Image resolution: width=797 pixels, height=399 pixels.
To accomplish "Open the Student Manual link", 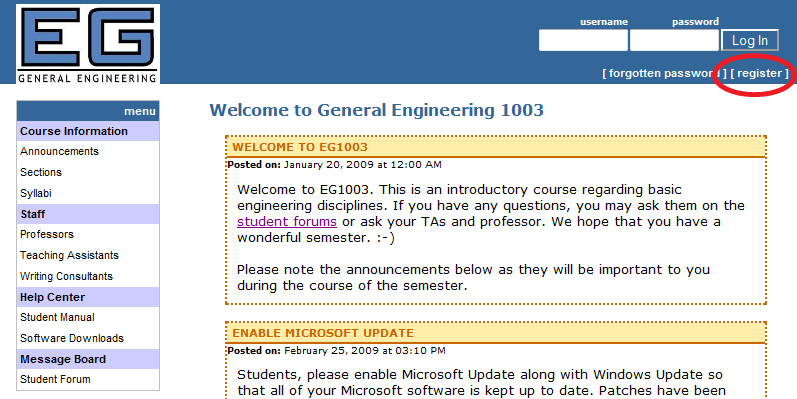I will click(x=57, y=317).
